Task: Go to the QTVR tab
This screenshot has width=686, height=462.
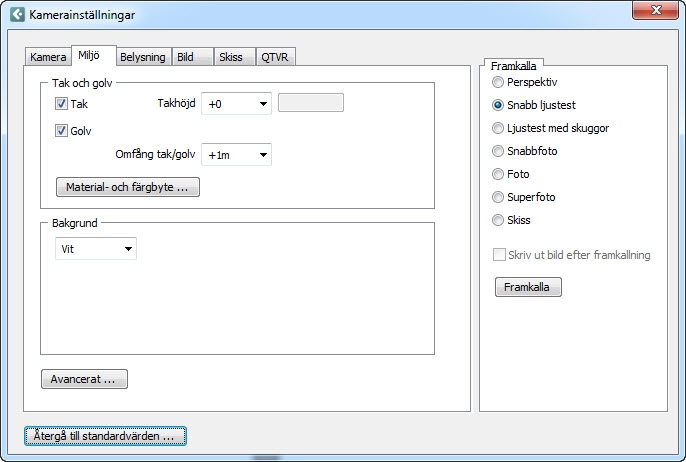Action: (275, 57)
